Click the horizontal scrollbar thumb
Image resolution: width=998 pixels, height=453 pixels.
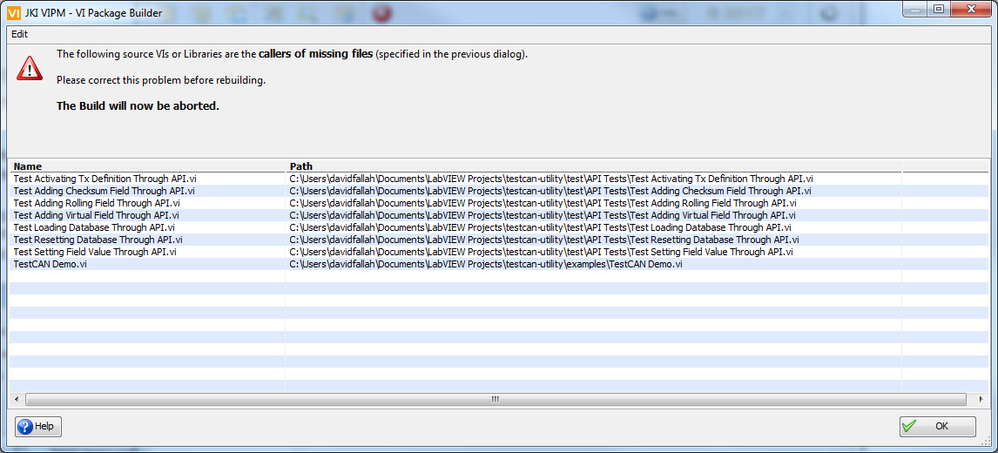(x=495, y=399)
